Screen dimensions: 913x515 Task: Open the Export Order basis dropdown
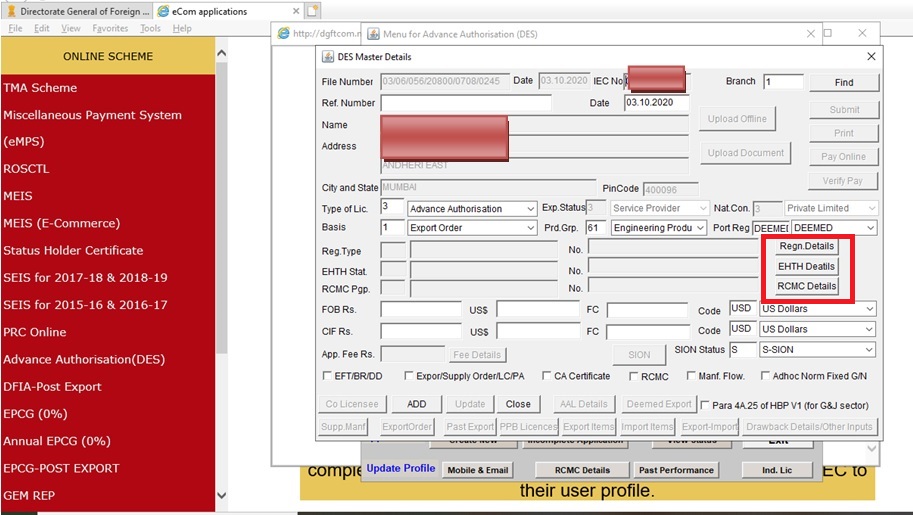pyautogui.click(x=472, y=228)
